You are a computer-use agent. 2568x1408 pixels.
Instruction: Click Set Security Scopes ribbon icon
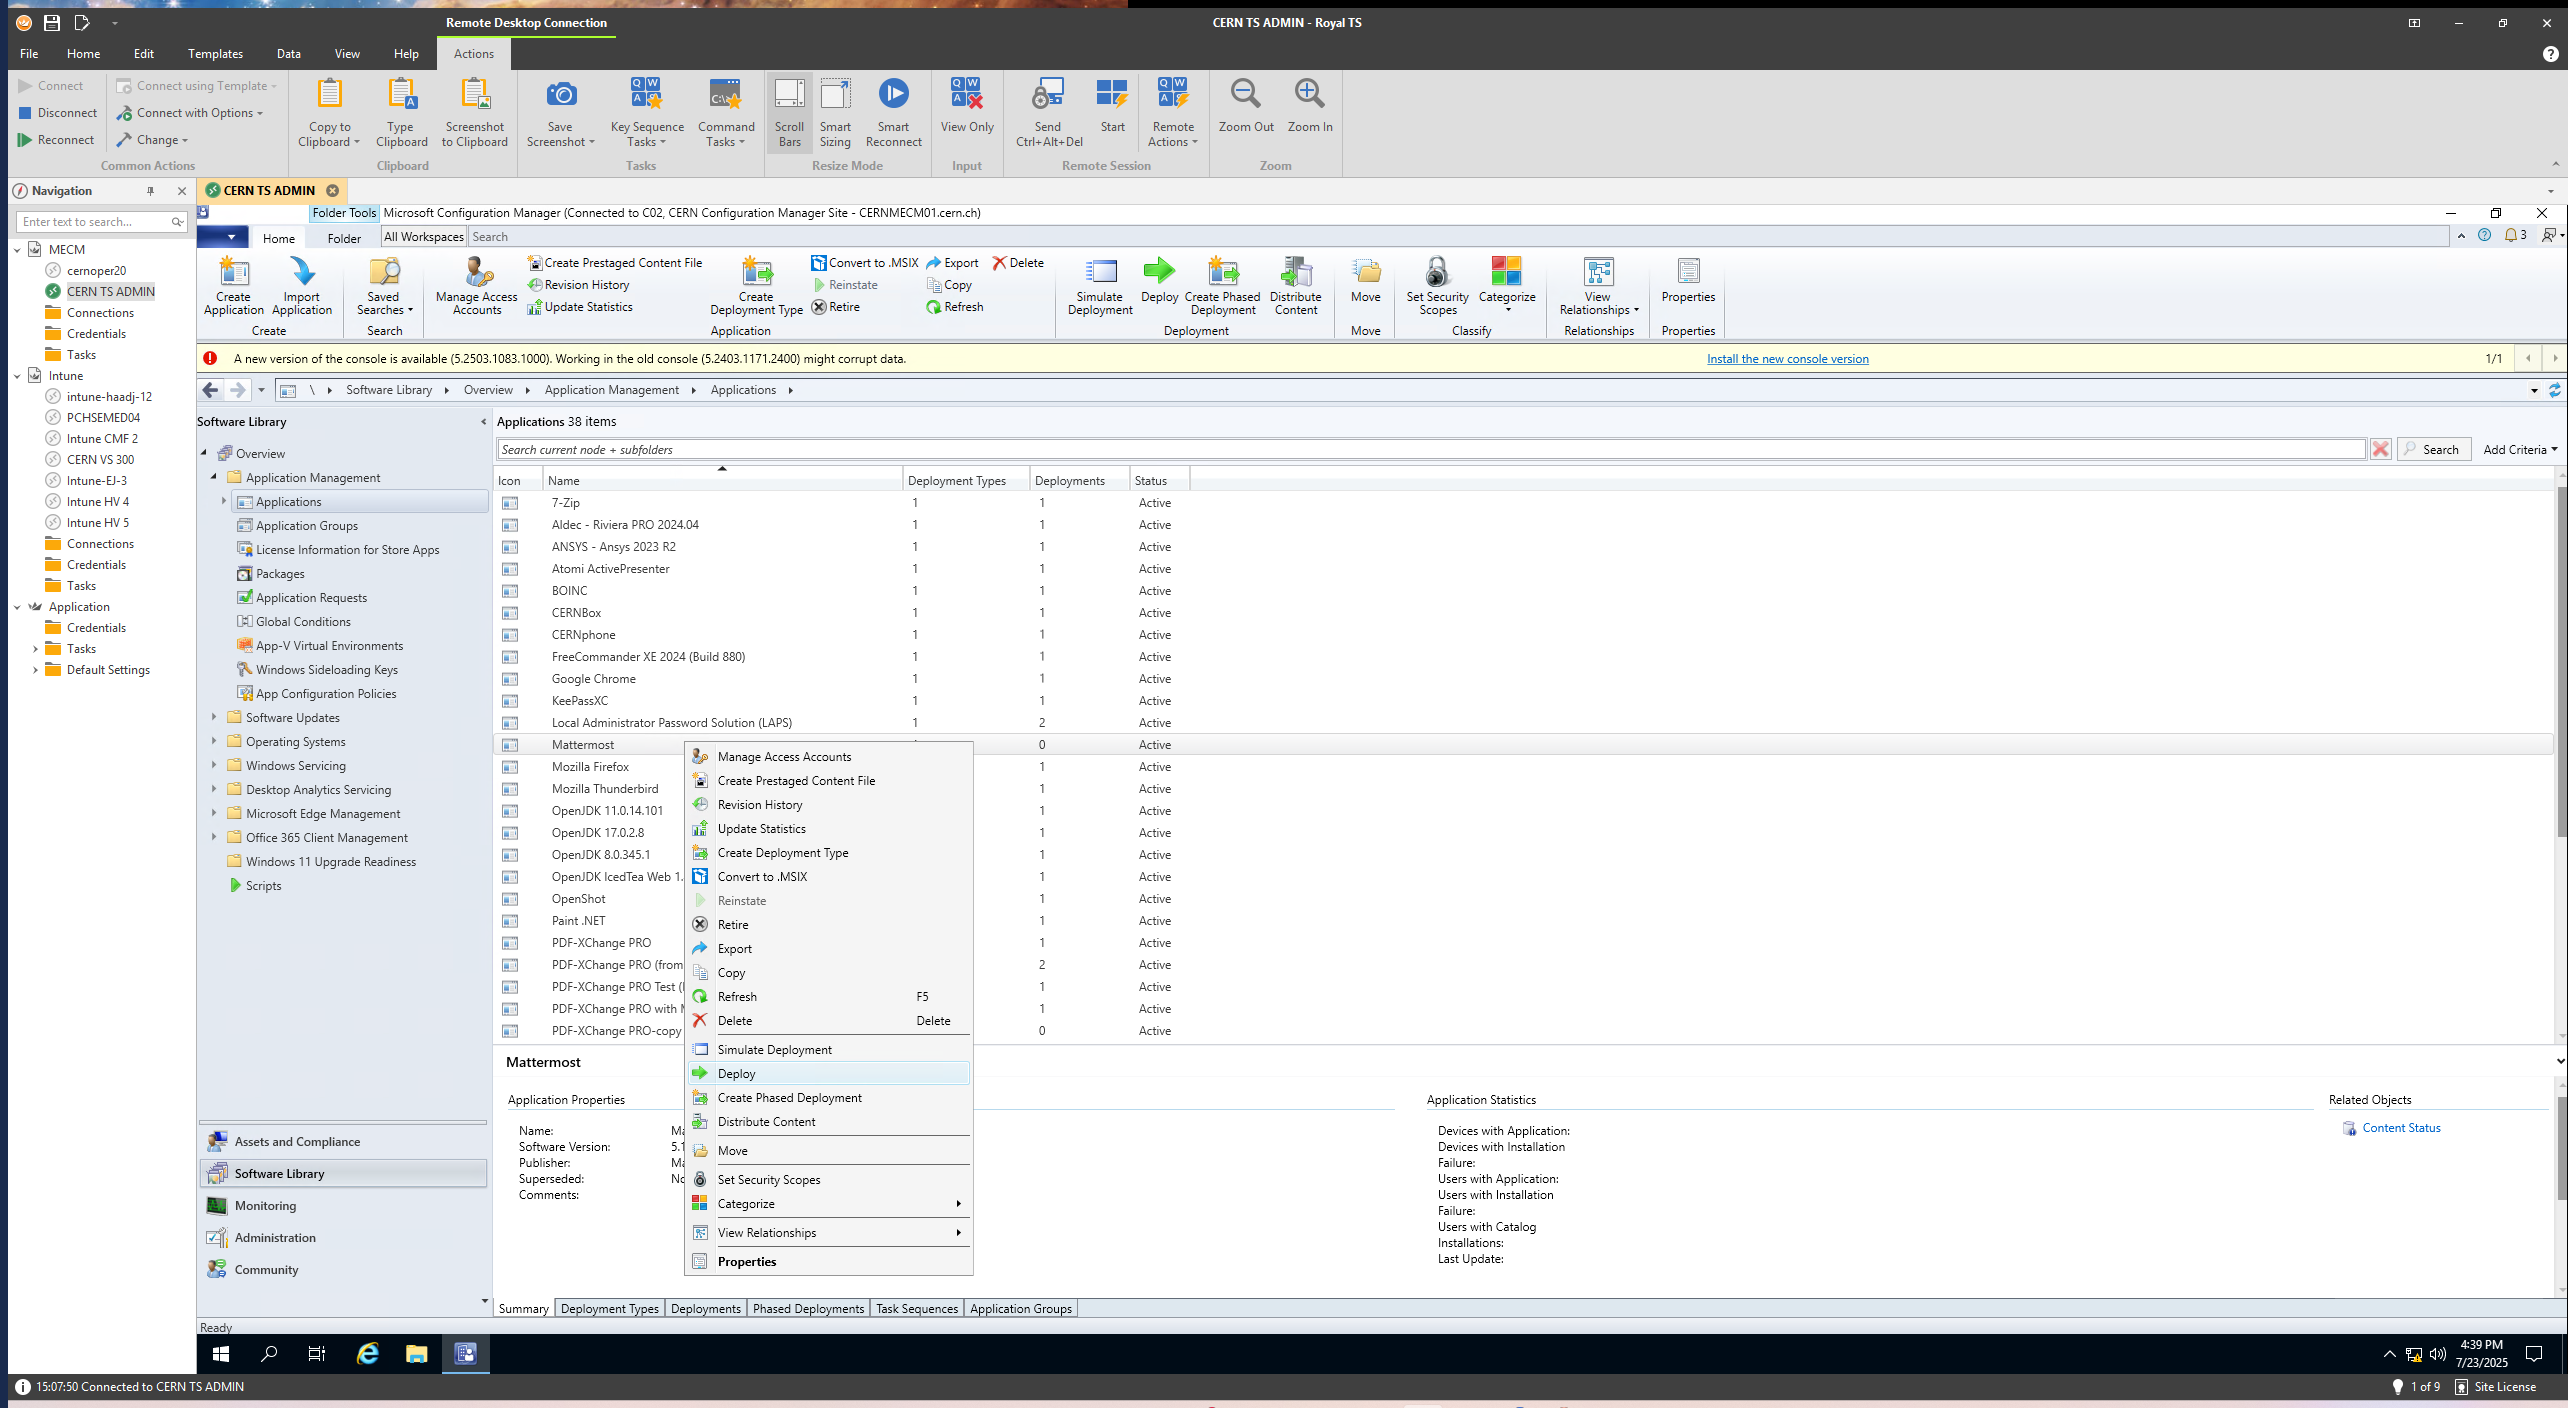point(1437,285)
